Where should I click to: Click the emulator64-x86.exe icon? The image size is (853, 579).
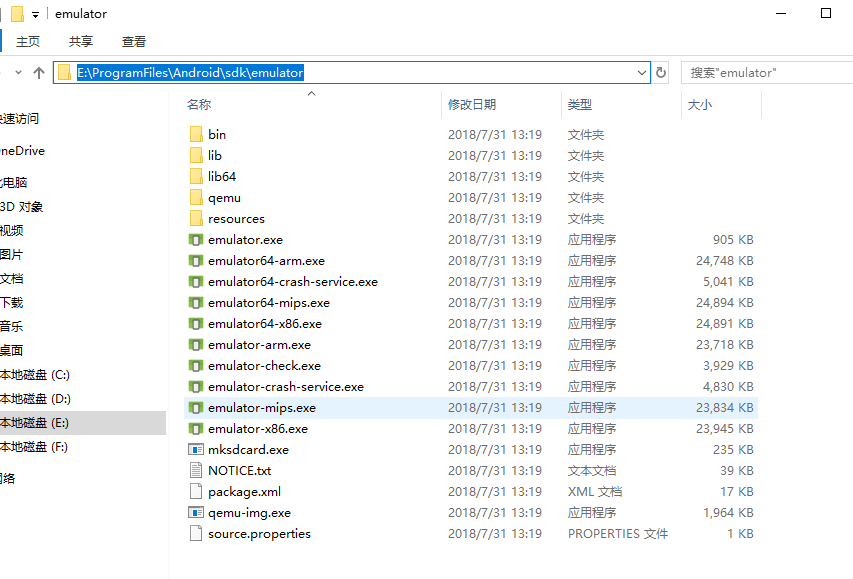tap(196, 324)
